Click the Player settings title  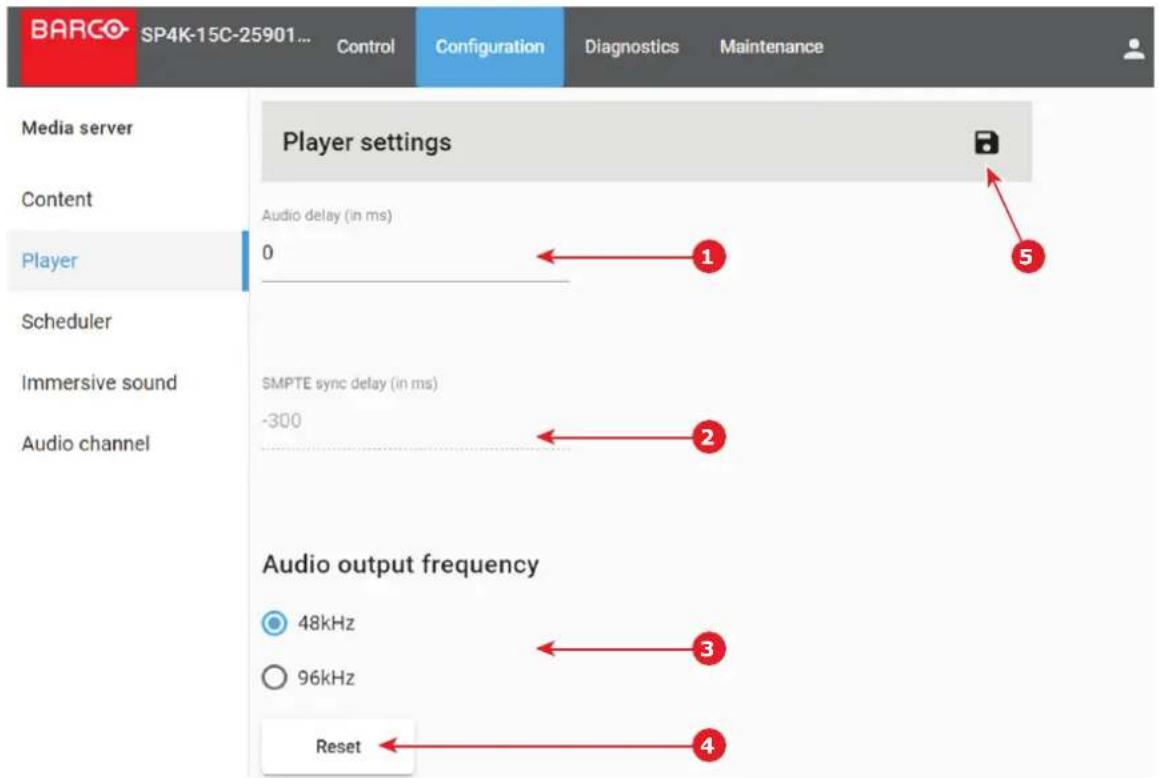[x=367, y=142]
